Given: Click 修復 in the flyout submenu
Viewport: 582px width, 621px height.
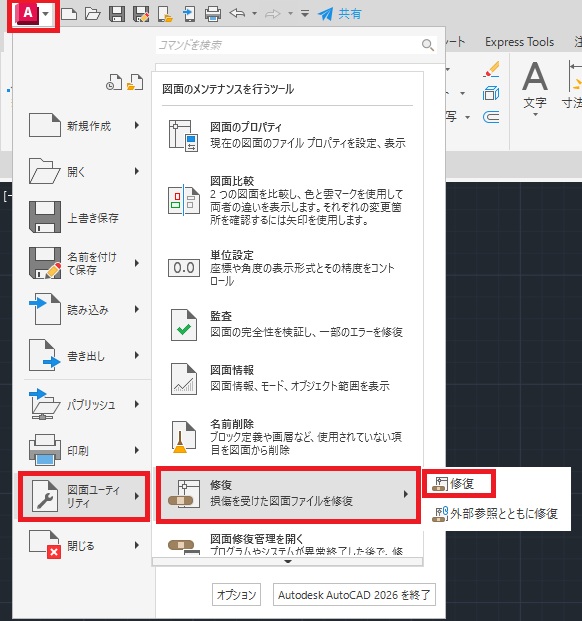Looking at the screenshot, I should [x=458, y=484].
